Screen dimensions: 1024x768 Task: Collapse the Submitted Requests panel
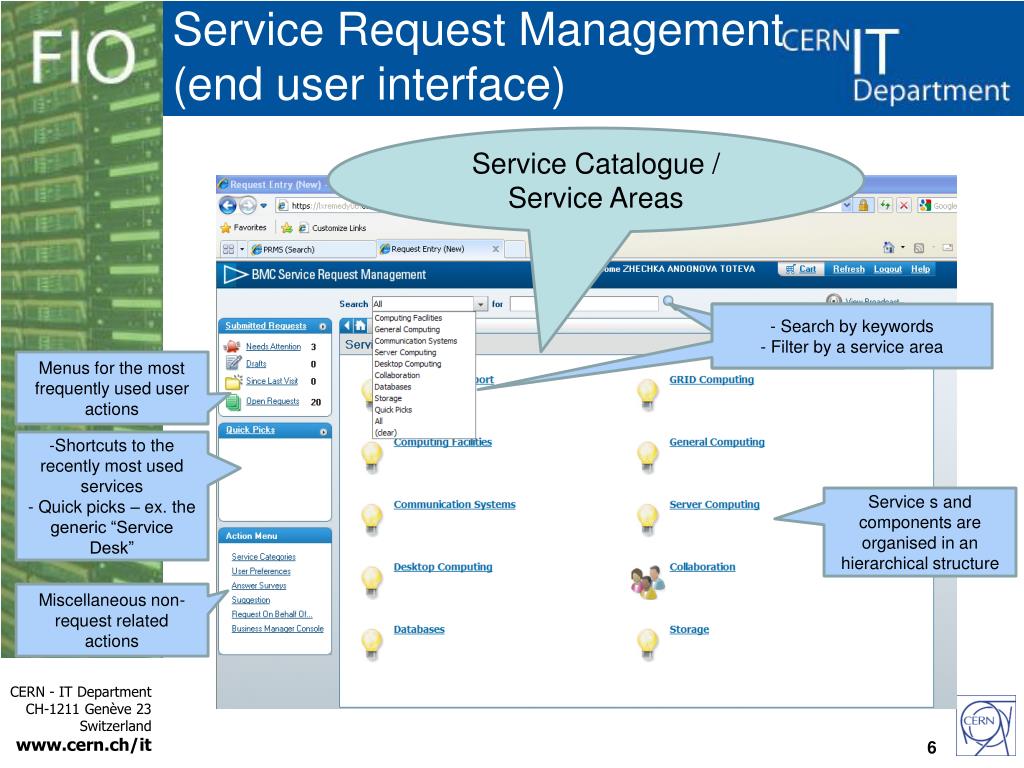point(323,326)
